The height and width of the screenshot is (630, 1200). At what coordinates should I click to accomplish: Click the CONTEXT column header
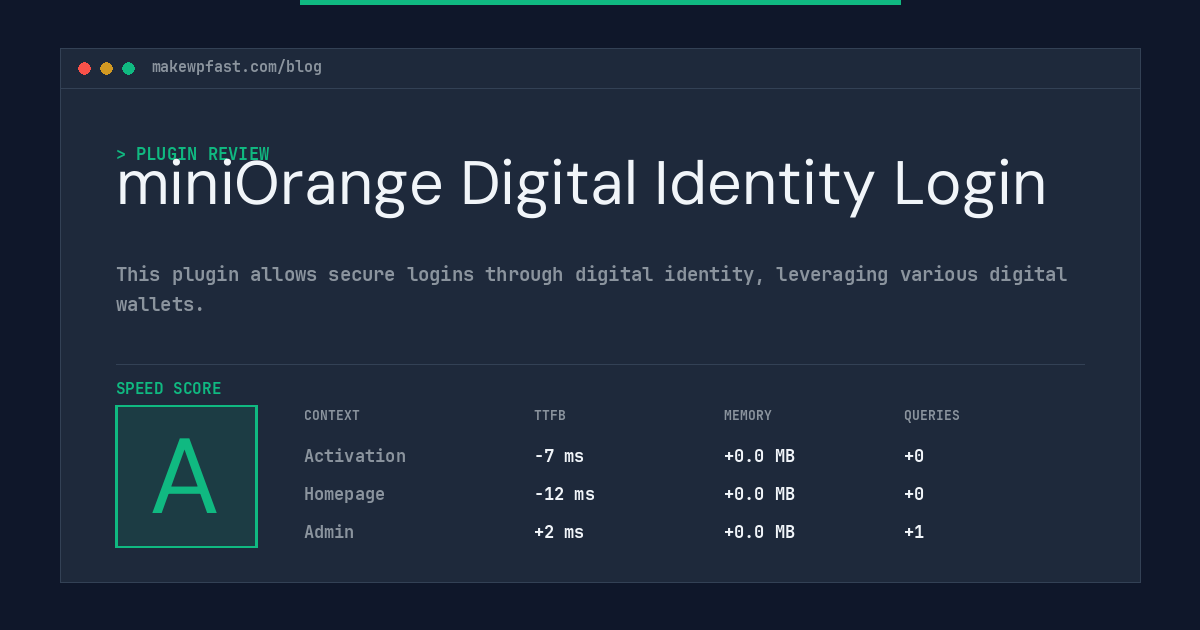pos(332,416)
